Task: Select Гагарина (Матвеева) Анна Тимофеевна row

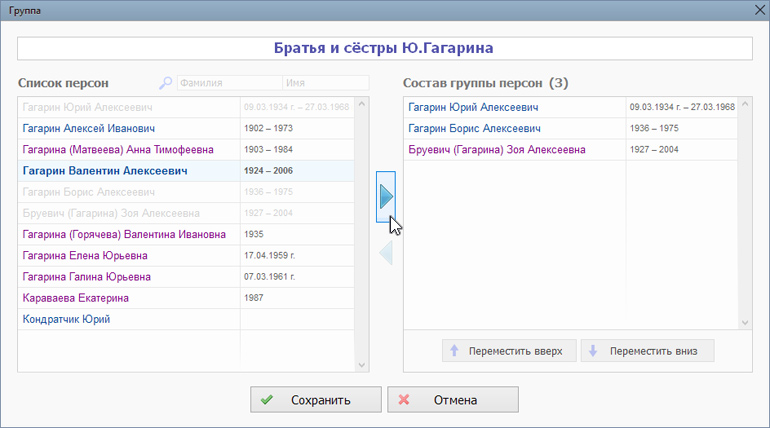Action: (186, 150)
